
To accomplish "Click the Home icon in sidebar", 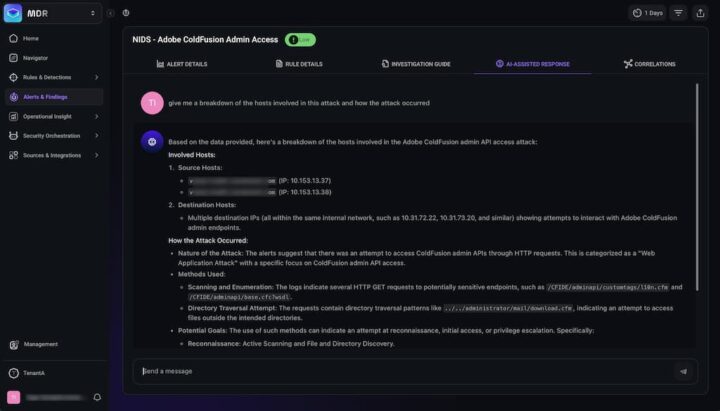I will [x=13, y=38].
